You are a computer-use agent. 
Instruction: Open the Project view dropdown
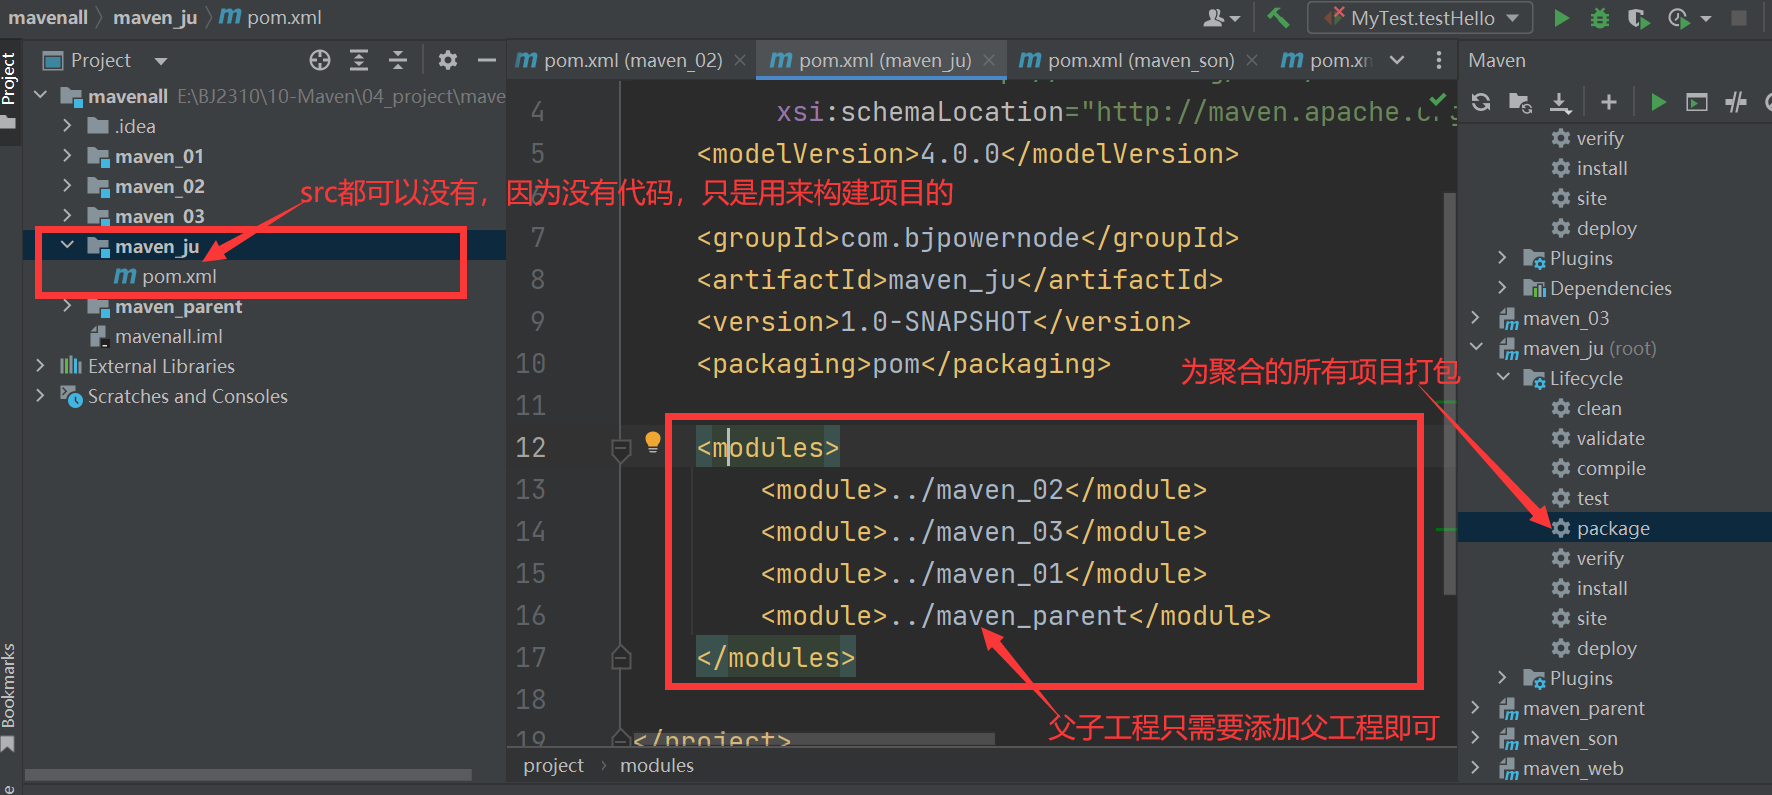tap(160, 61)
